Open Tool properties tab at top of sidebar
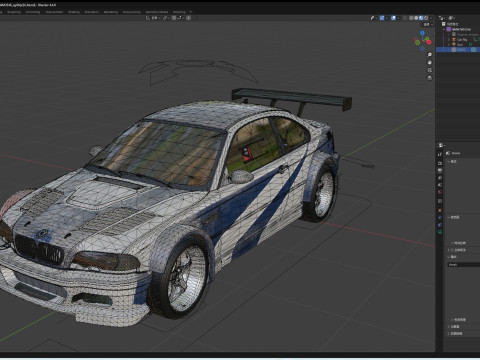Image resolution: width=480 pixels, height=360 pixels. (x=440, y=154)
